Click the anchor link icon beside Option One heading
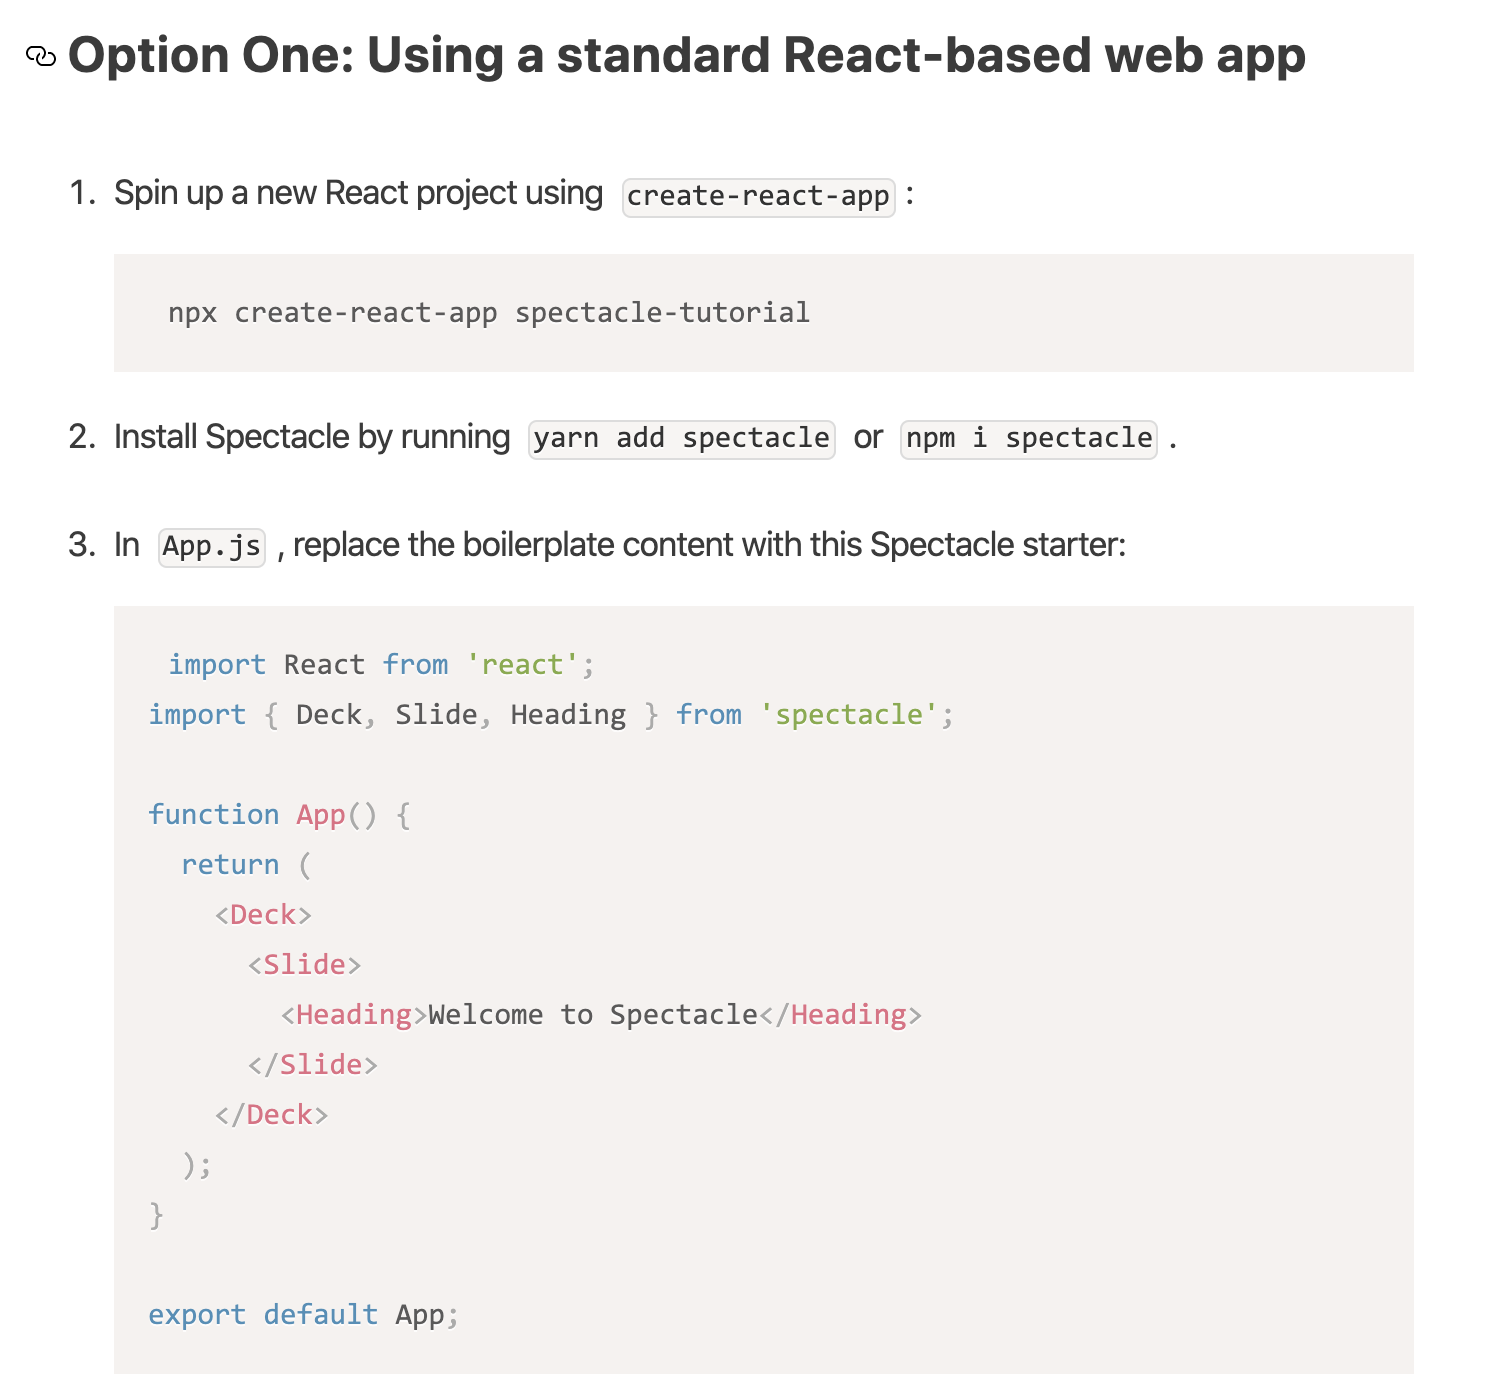The image size is (1504, 1384). (x=41, y=56)
